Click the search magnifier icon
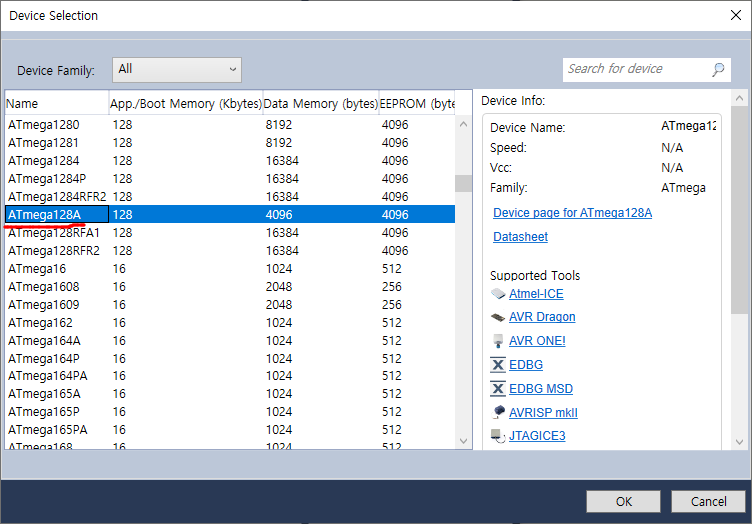752x524 pixels. coord(718,70)
